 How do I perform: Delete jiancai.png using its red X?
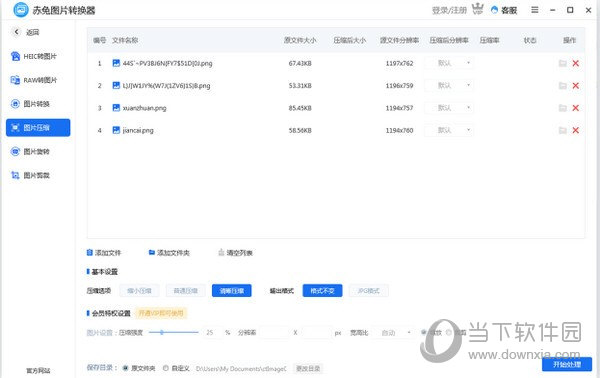[x=576, y=130]
